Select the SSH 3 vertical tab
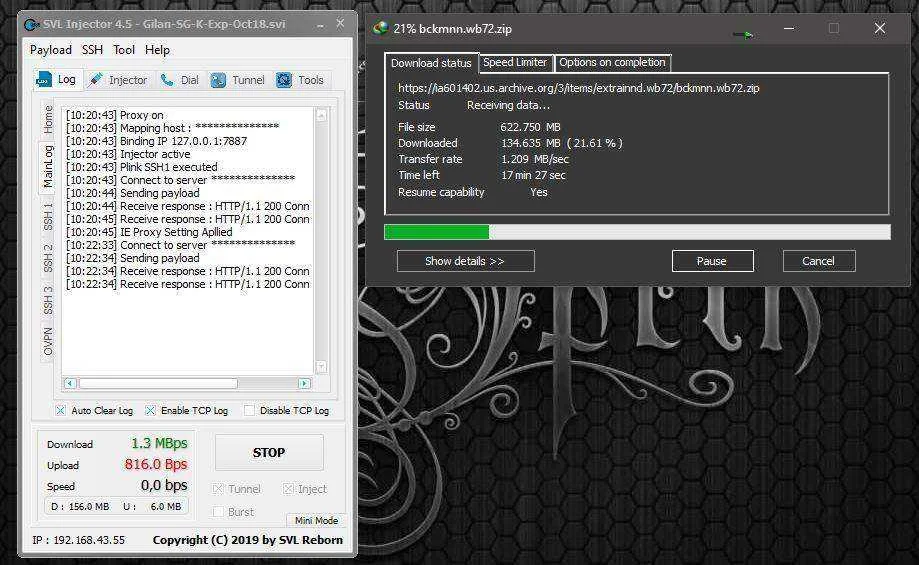Screen dimensions: 919x565 [x=47, y=299]
